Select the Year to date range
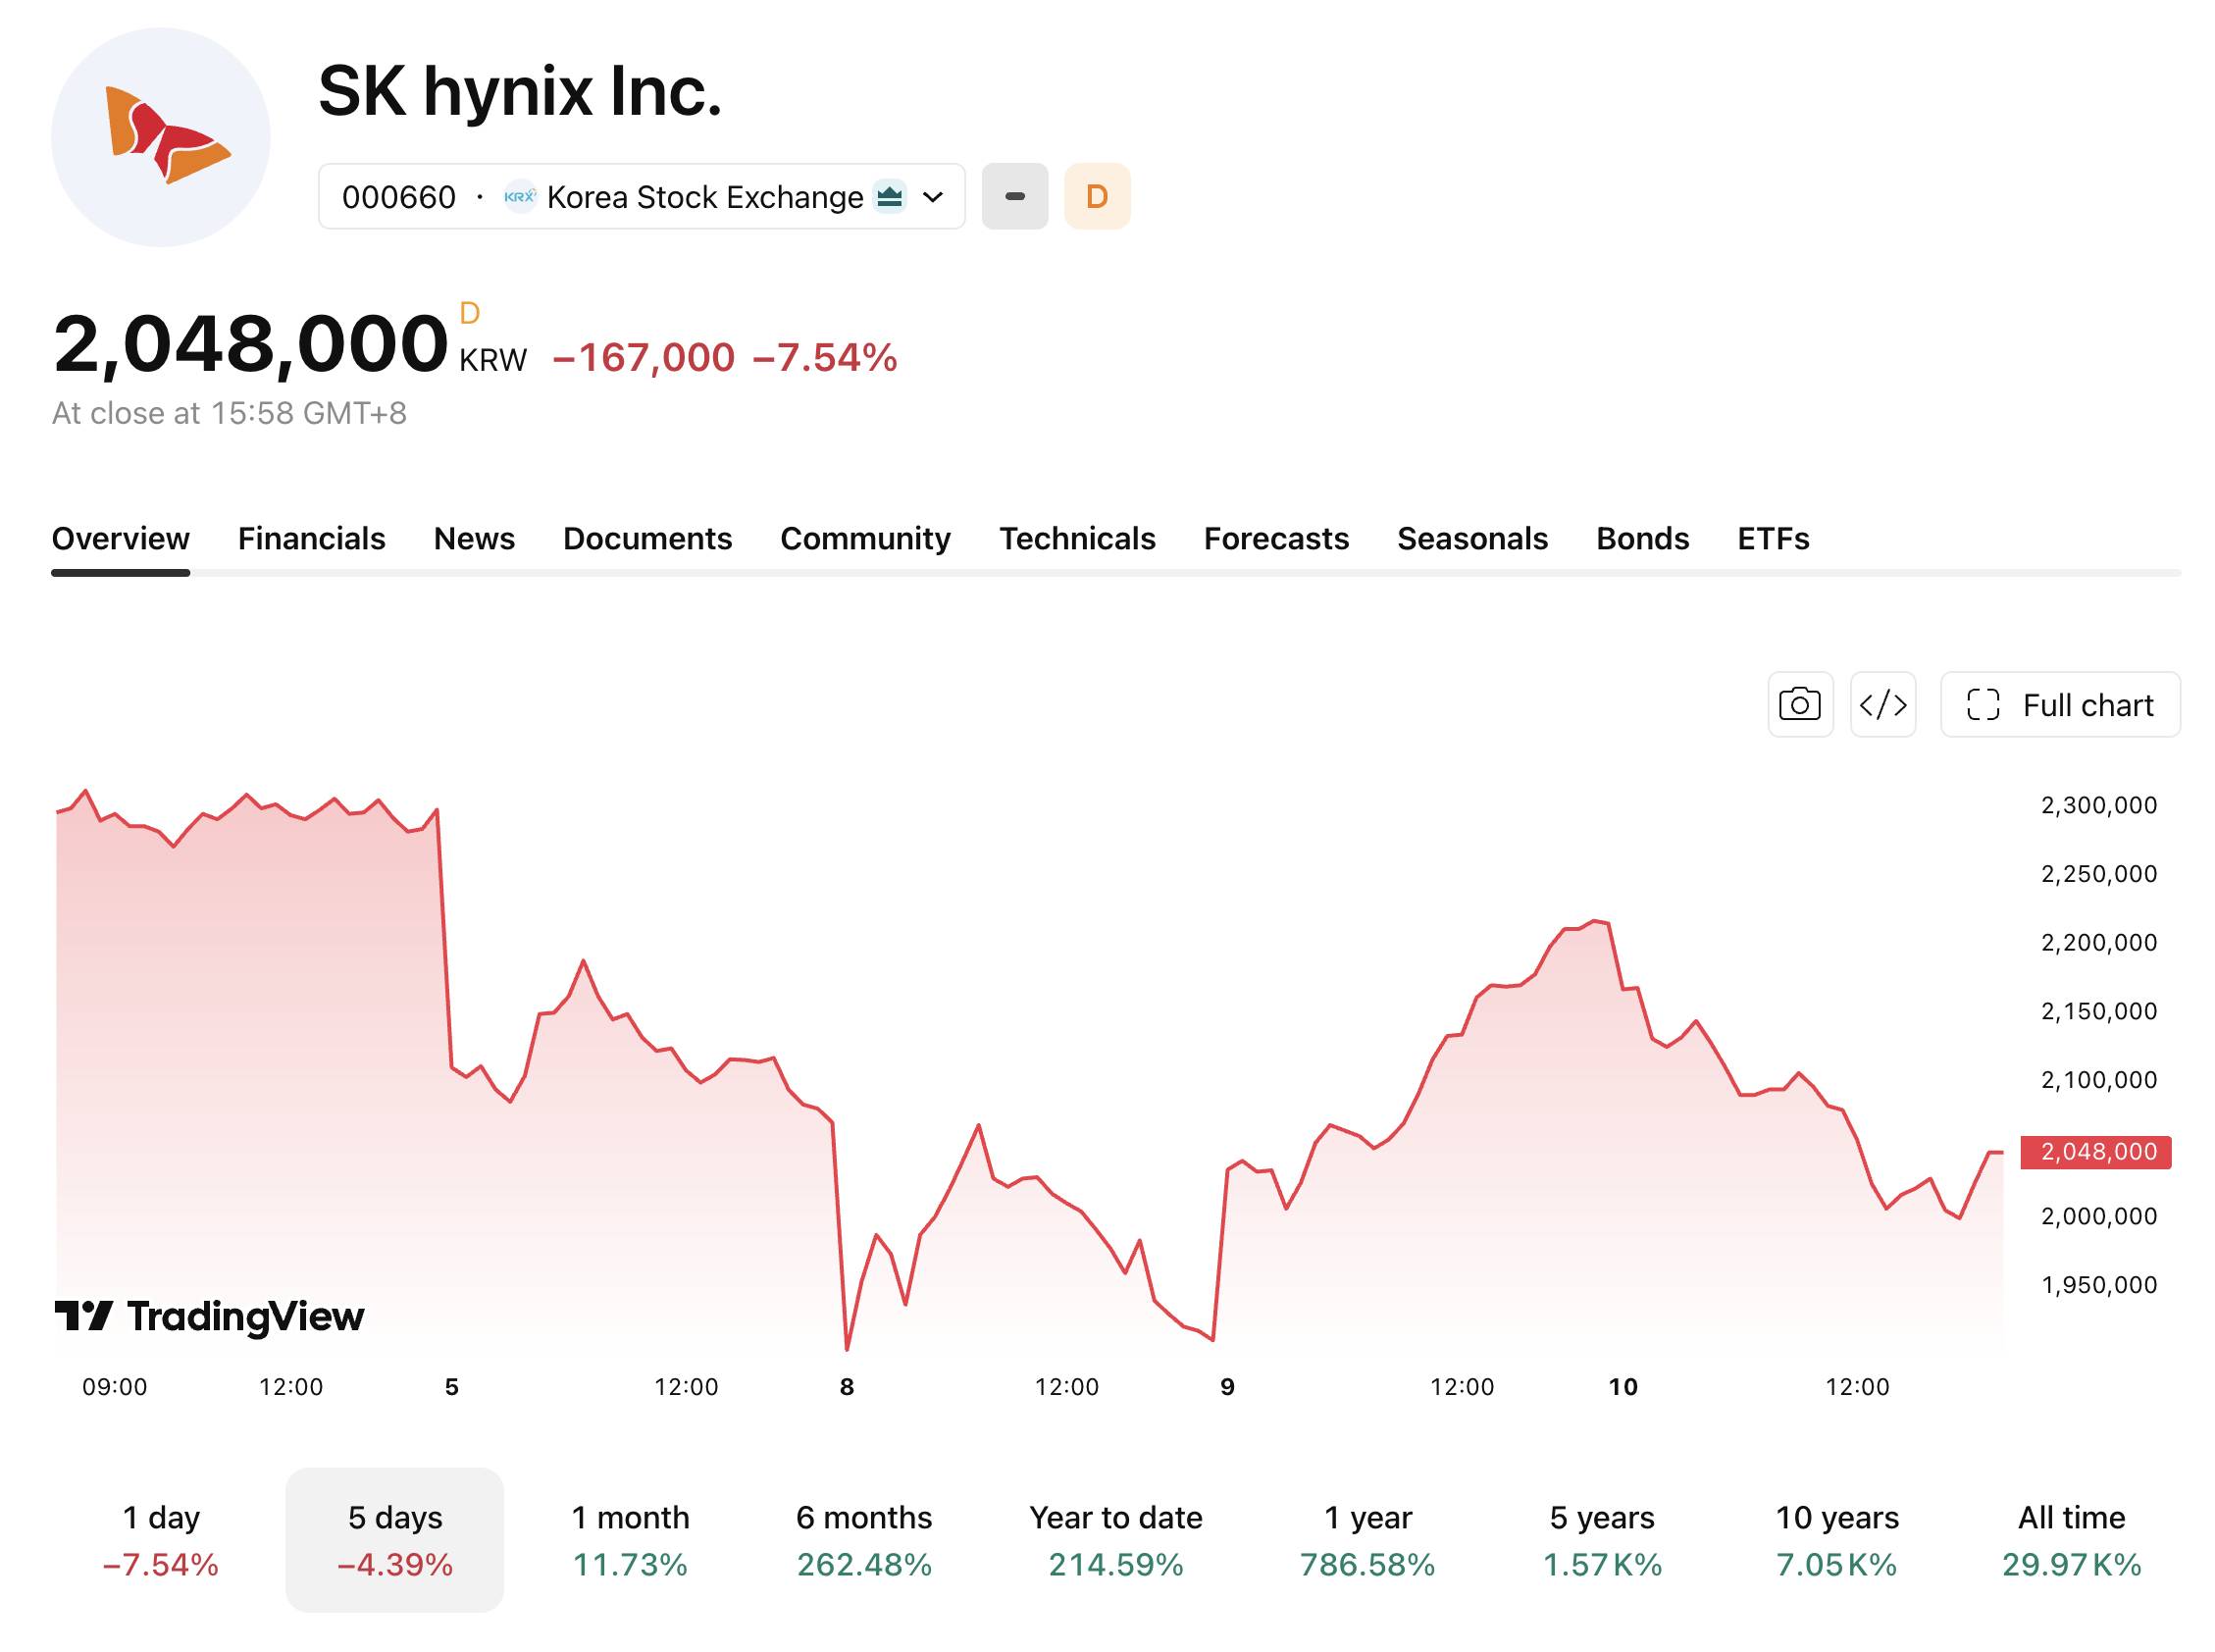Viewport: 2215px width, 1652px height. pyautogui.click(x=1115, y=1539)
